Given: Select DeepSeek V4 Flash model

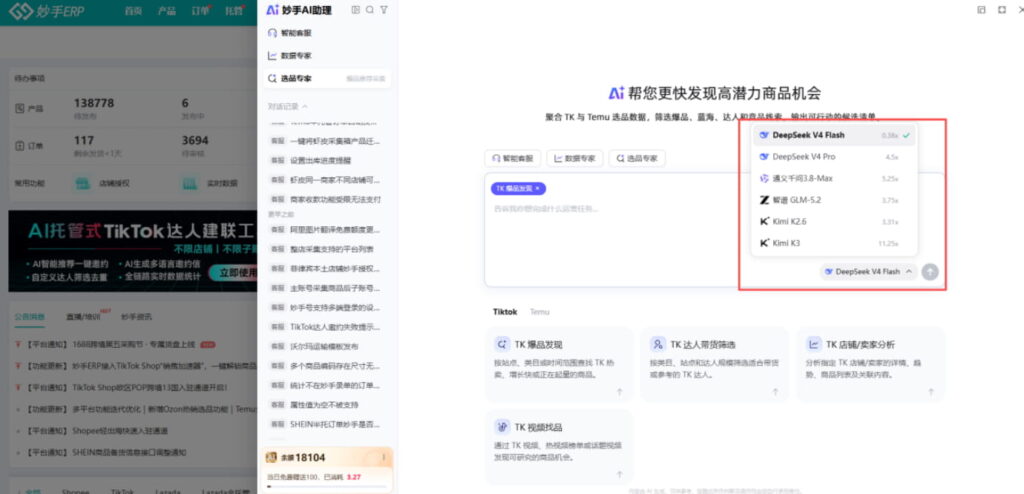Looking at the screenshot, I should (834, 135).
